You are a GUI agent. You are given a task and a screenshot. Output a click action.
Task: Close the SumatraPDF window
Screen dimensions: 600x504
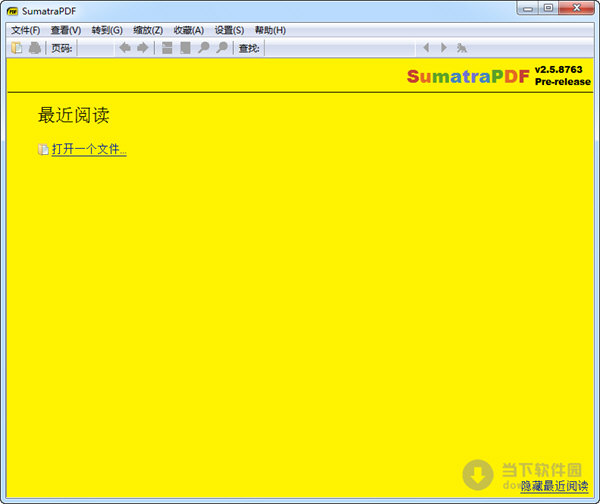(x=576, y=8)
